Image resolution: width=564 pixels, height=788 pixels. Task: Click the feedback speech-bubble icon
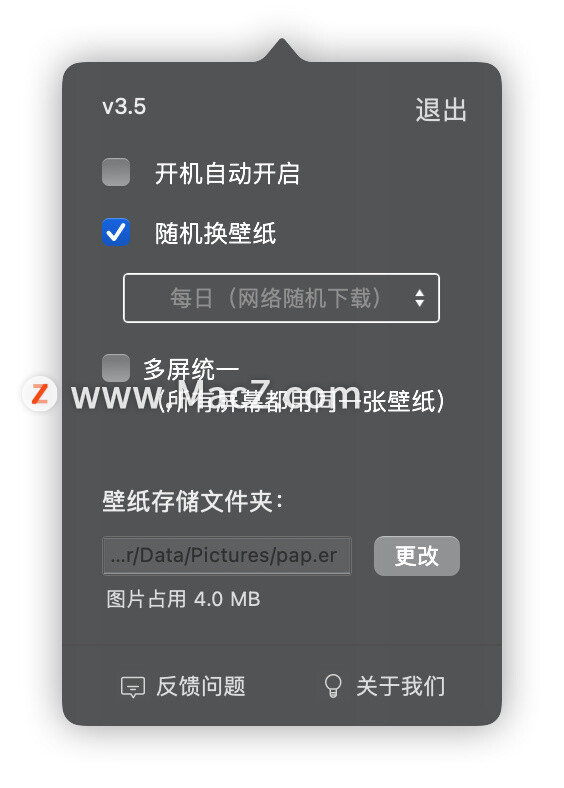[x=133, y=687]
